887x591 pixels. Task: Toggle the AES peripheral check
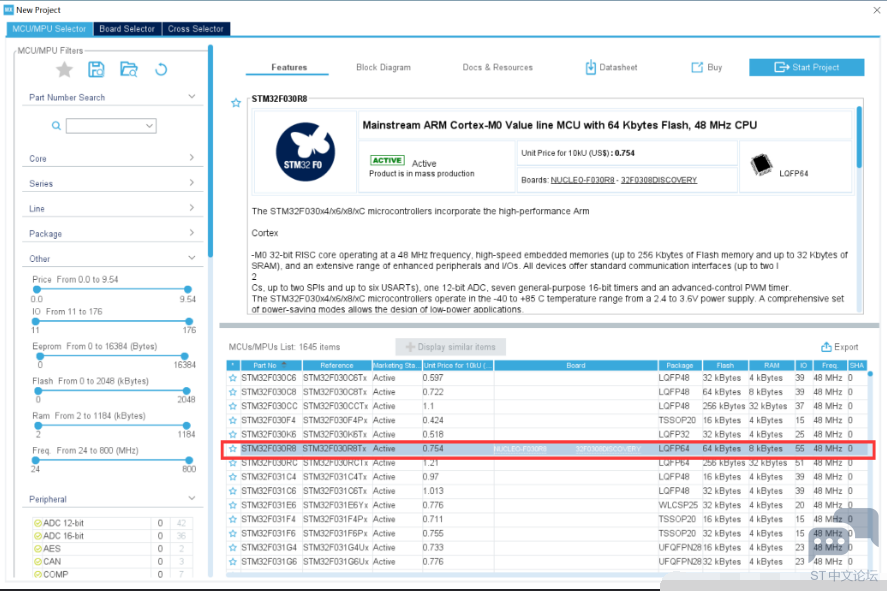coord(38,549)
